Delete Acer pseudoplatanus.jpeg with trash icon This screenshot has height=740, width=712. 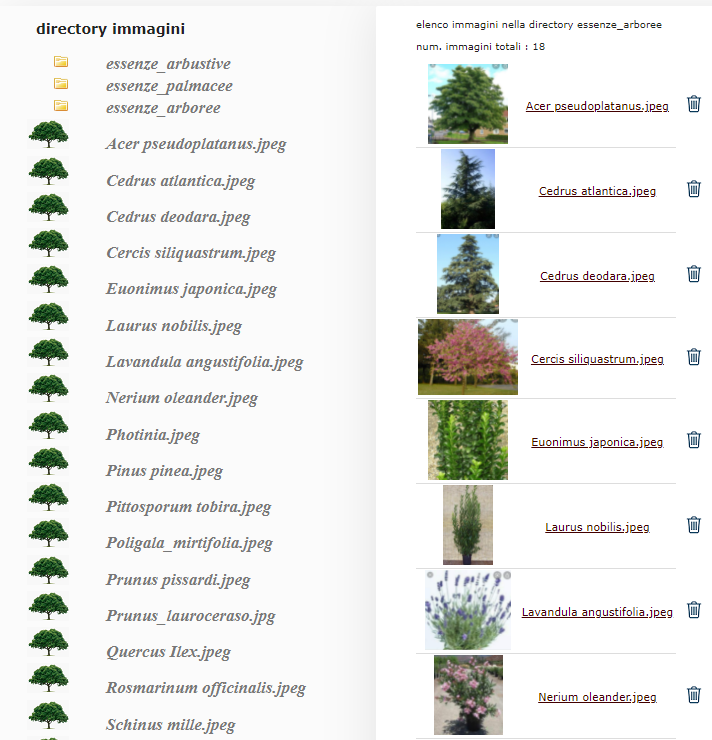tap(694, 104)
